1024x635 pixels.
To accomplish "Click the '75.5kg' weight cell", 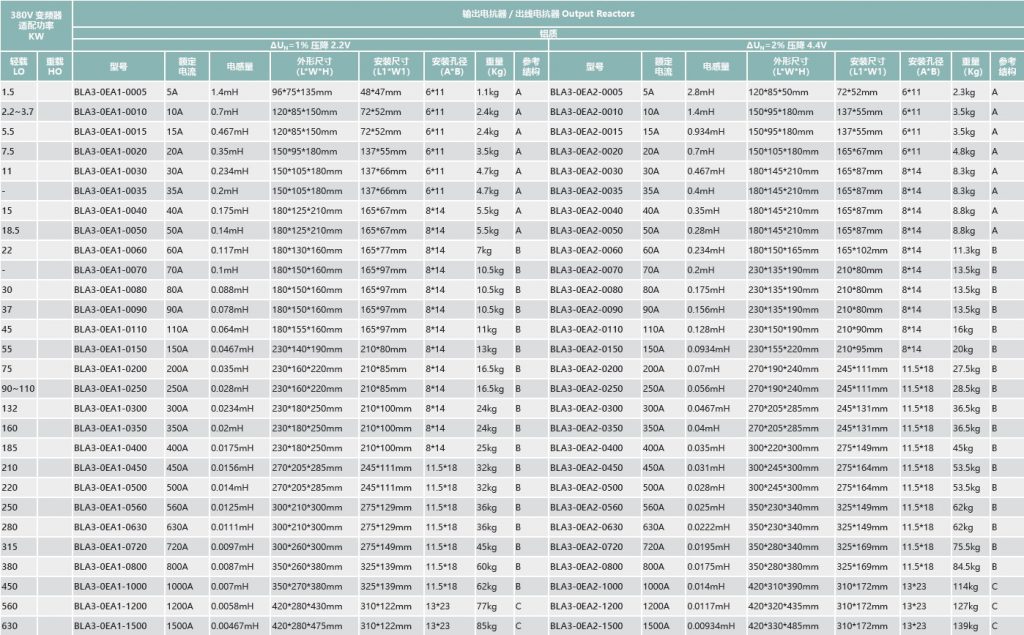I will pyautogui.click(x=967, y=547).
